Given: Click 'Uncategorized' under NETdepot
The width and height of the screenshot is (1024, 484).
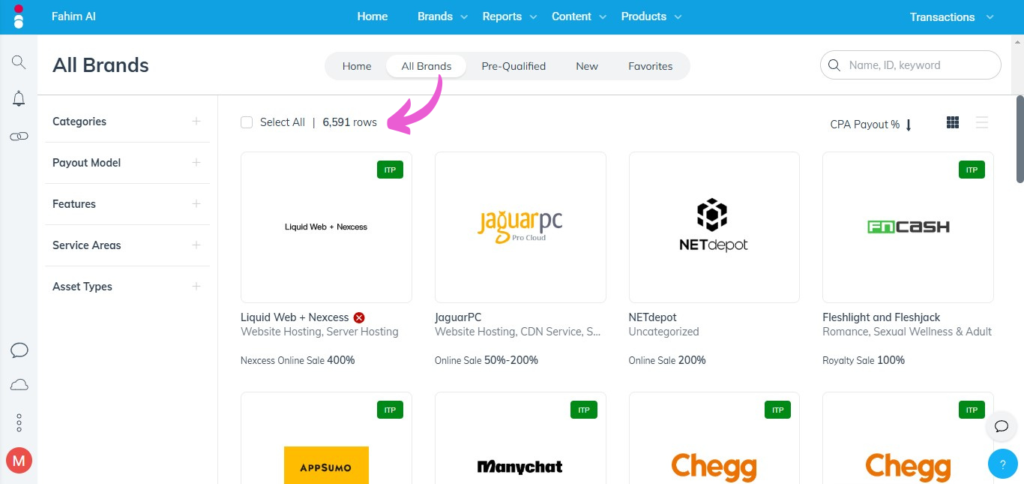Looking at the screenshot, I should pyautogui.click(x=664, y=332).
